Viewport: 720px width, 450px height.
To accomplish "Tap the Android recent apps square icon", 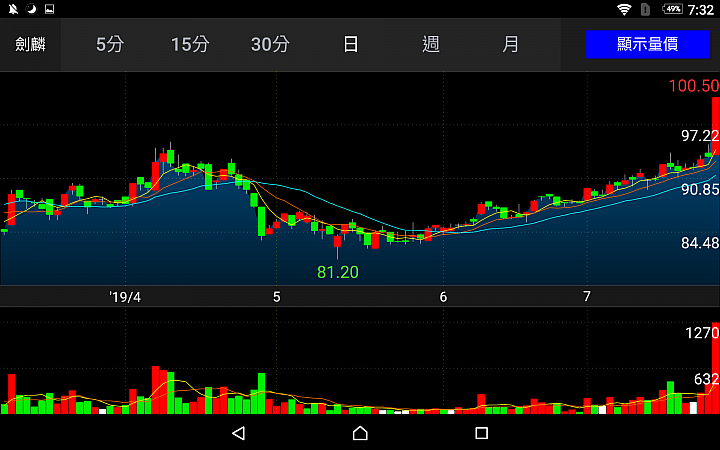I will (481, 433).
